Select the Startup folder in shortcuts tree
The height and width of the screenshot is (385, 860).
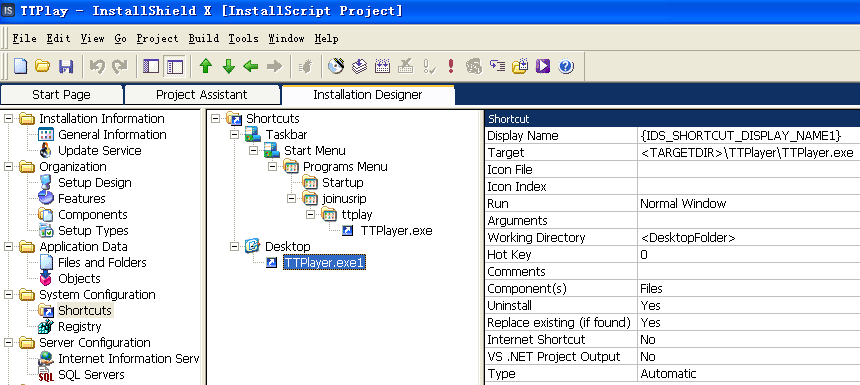342,183
